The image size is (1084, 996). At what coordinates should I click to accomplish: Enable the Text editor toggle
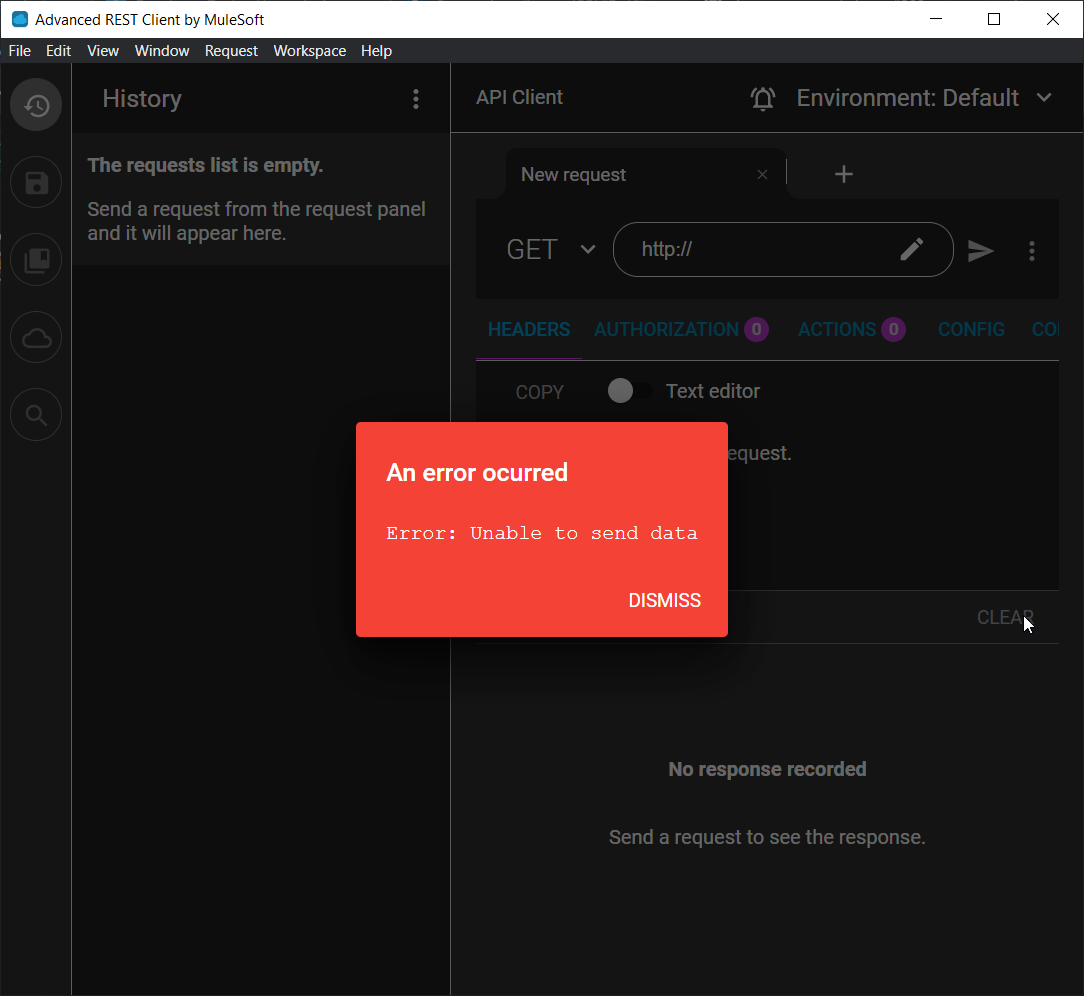(x=629, y=390)
